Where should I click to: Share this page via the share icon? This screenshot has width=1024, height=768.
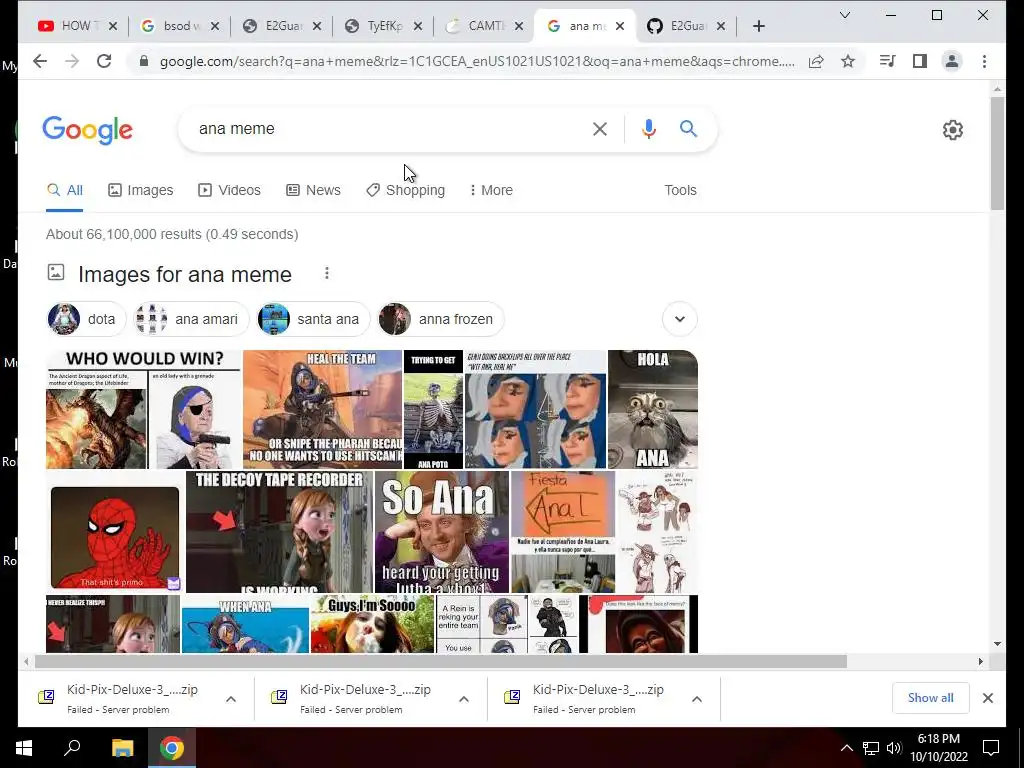pos(816,61)
